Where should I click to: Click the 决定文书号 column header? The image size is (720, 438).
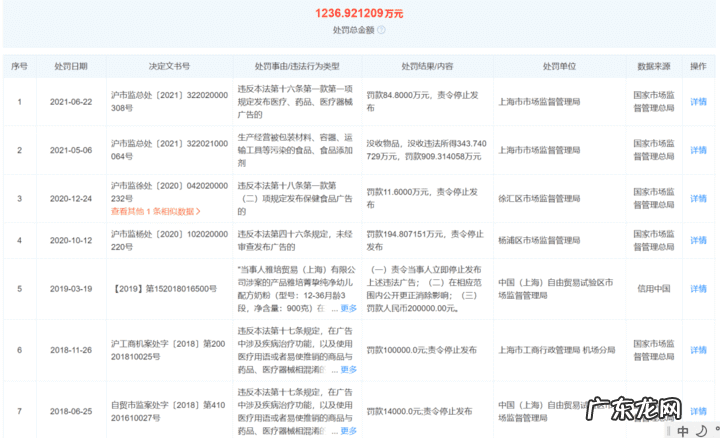coord(169,66)
